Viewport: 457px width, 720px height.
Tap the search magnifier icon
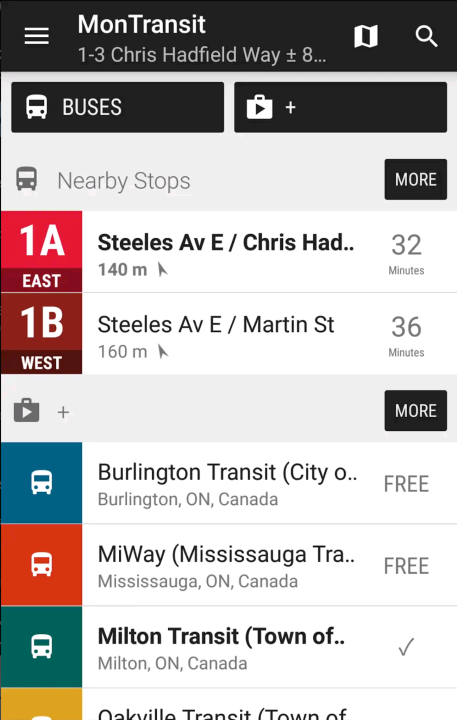426,36
